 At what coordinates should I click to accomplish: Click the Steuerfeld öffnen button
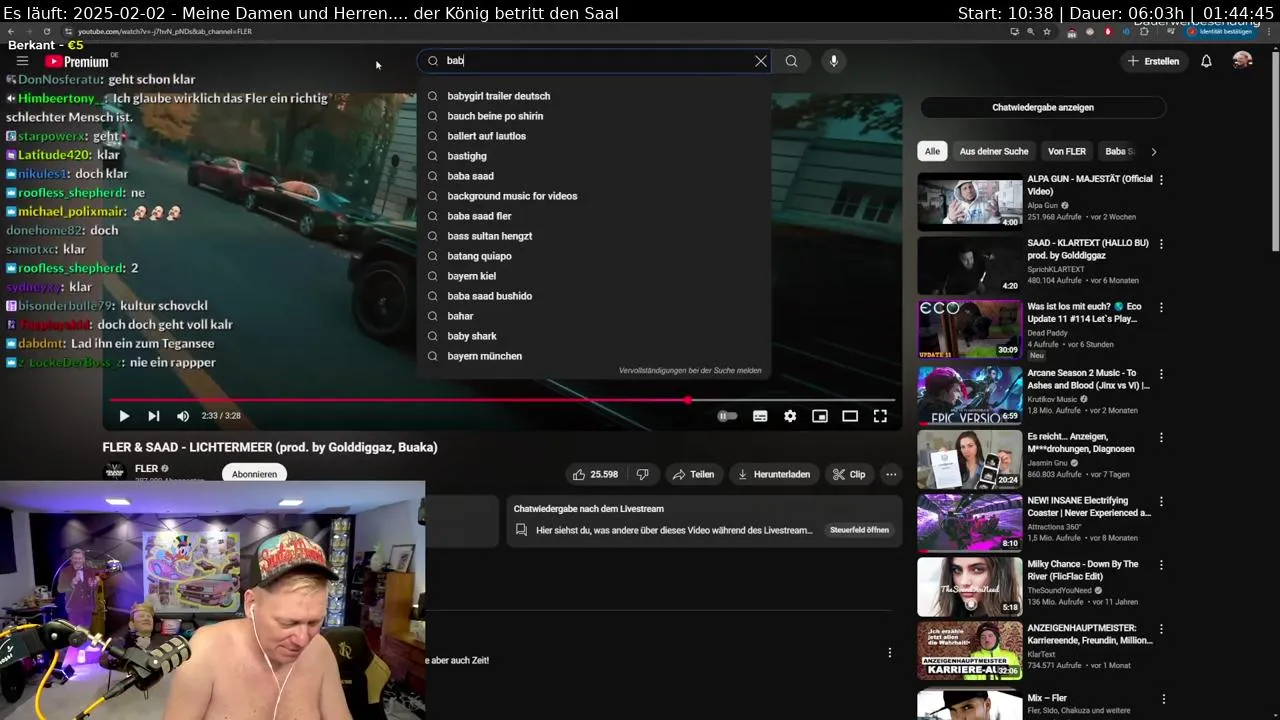(859, 530)
